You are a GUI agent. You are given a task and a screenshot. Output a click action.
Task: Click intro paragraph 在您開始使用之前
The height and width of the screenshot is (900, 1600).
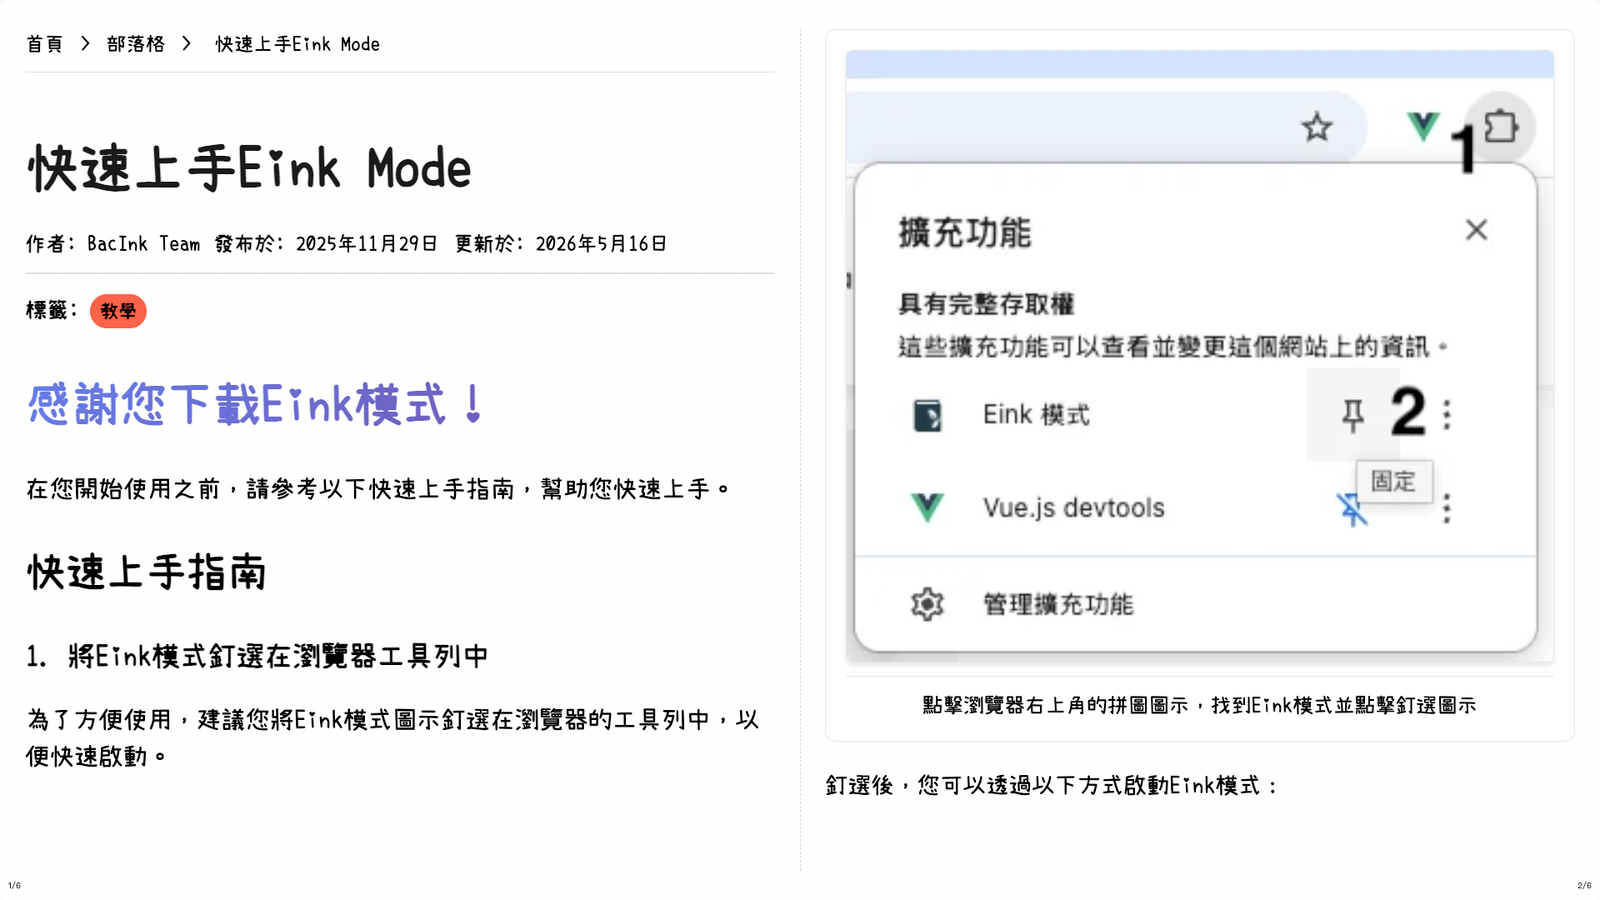tap(379, 489)
